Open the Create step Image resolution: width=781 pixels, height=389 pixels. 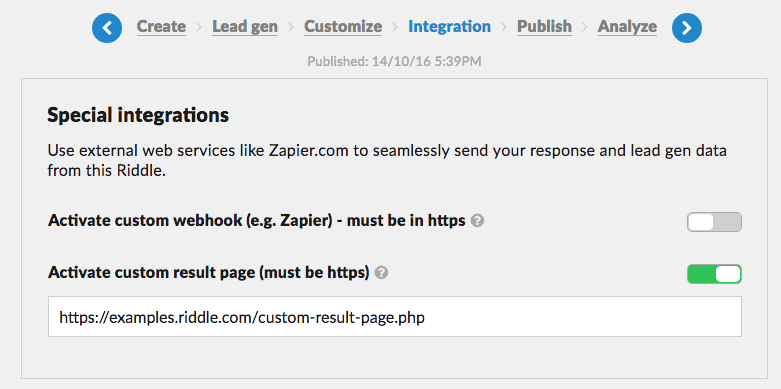coord(161,26)
